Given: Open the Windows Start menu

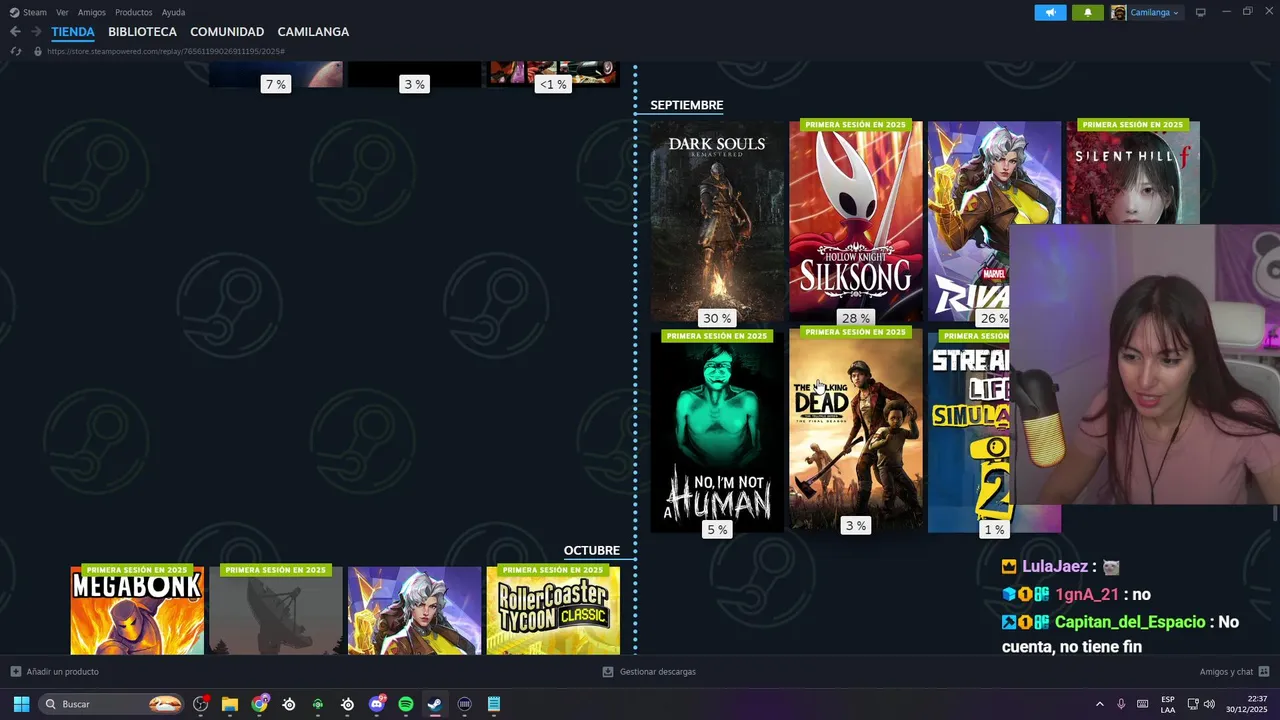Looking at the screenshot, I should tap(21, 704).
